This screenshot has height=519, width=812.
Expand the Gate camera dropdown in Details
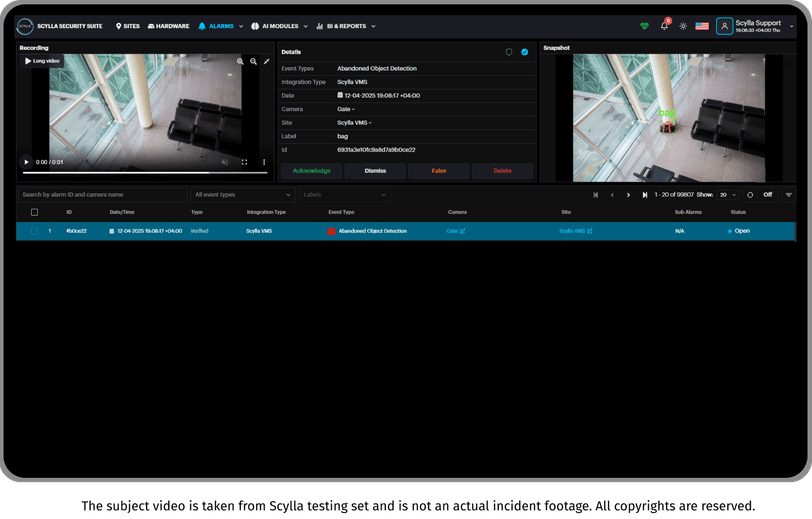(x=346, y=109)
